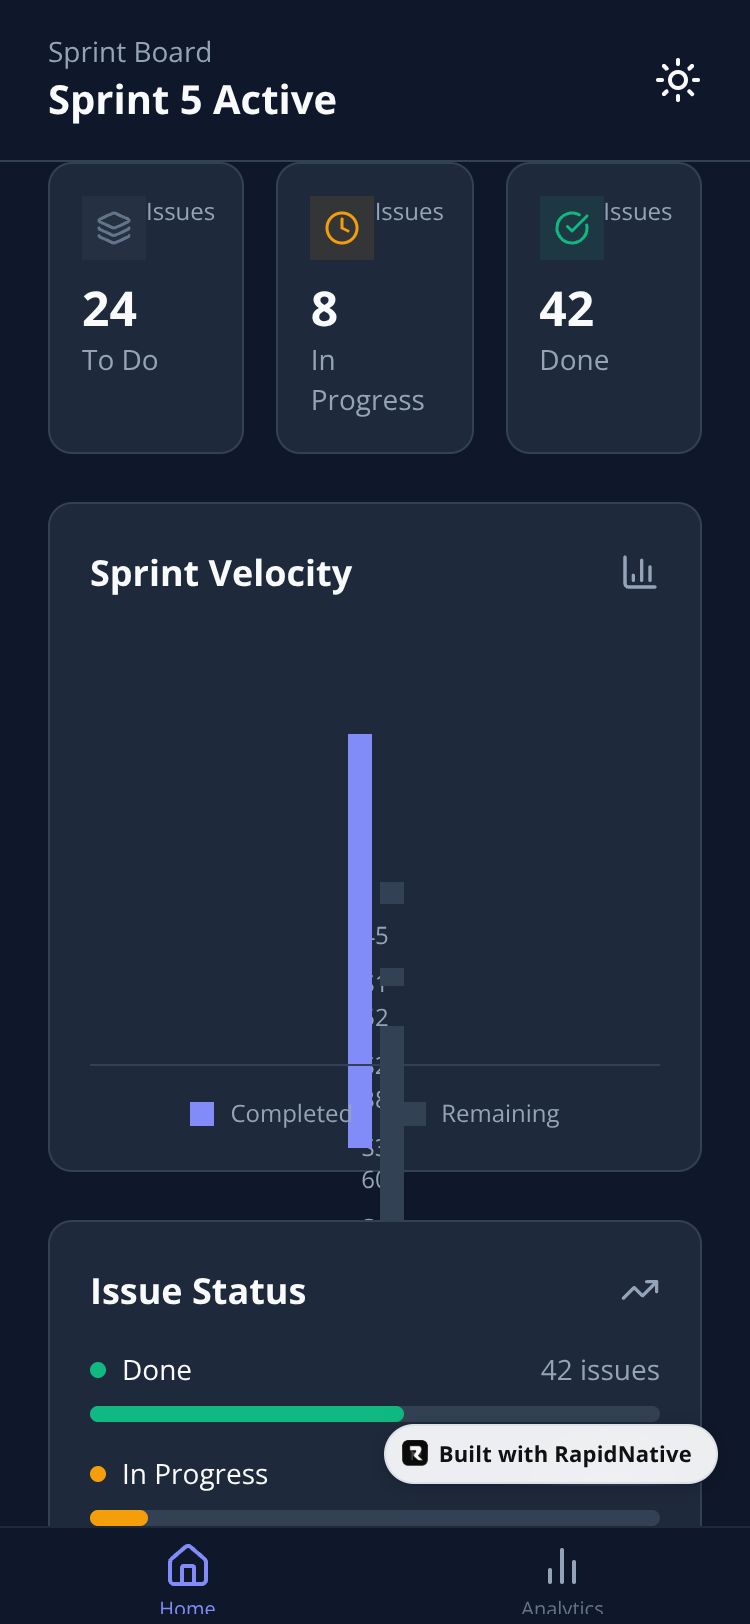Select the Home tab label
This screenshot has width=750, height=1624.
point(187,1607)
